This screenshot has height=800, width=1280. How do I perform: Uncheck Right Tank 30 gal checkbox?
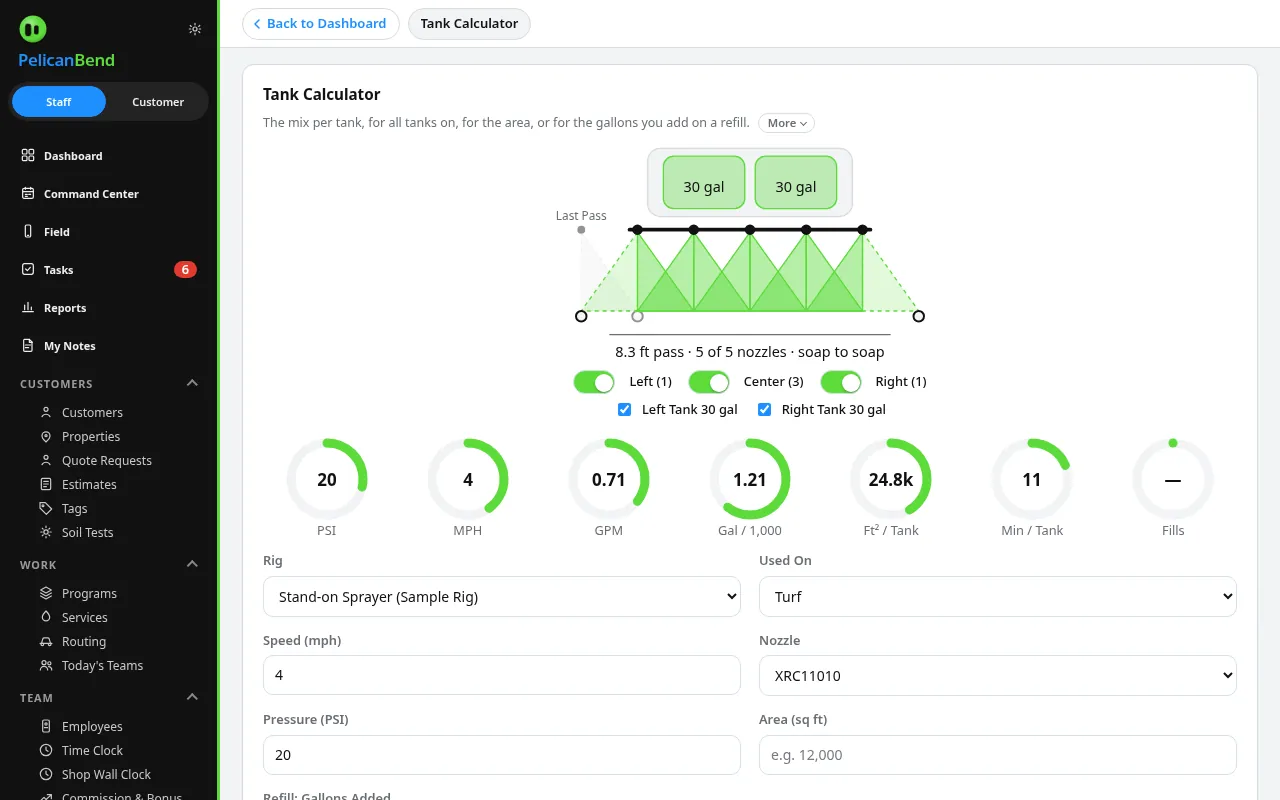pos(765,410)
